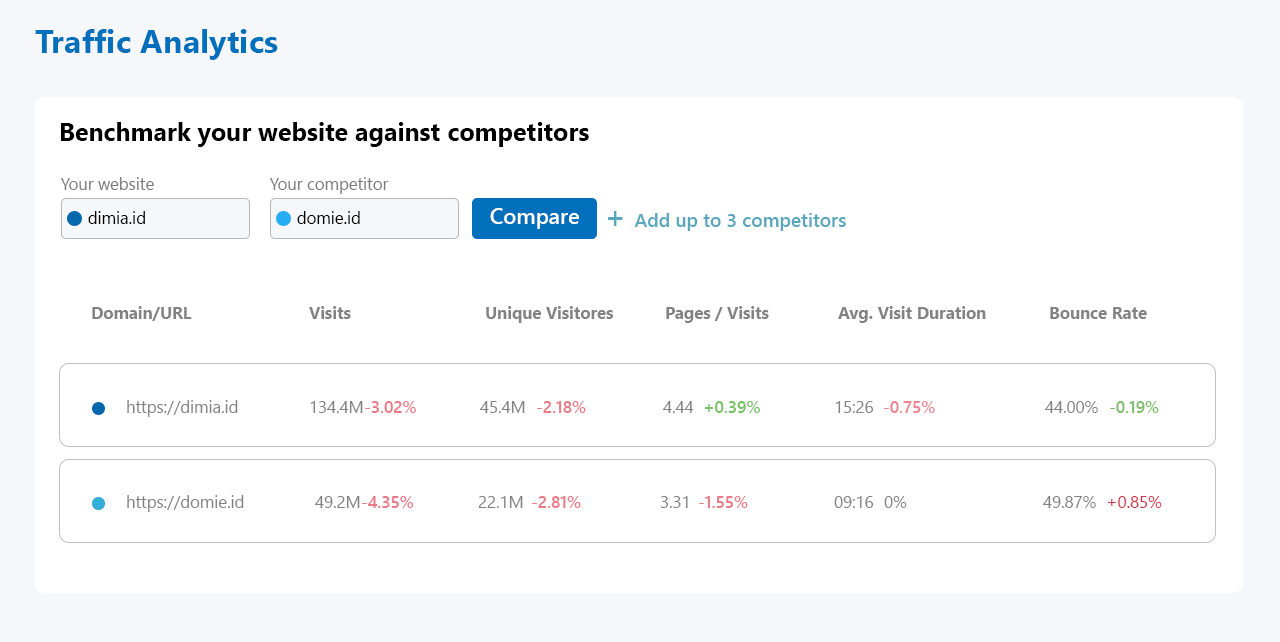Screen dimensions: 1280x642
Task: Click Add up to 3 competitors link
Action: pyautogui.click(x=740, y=221)
